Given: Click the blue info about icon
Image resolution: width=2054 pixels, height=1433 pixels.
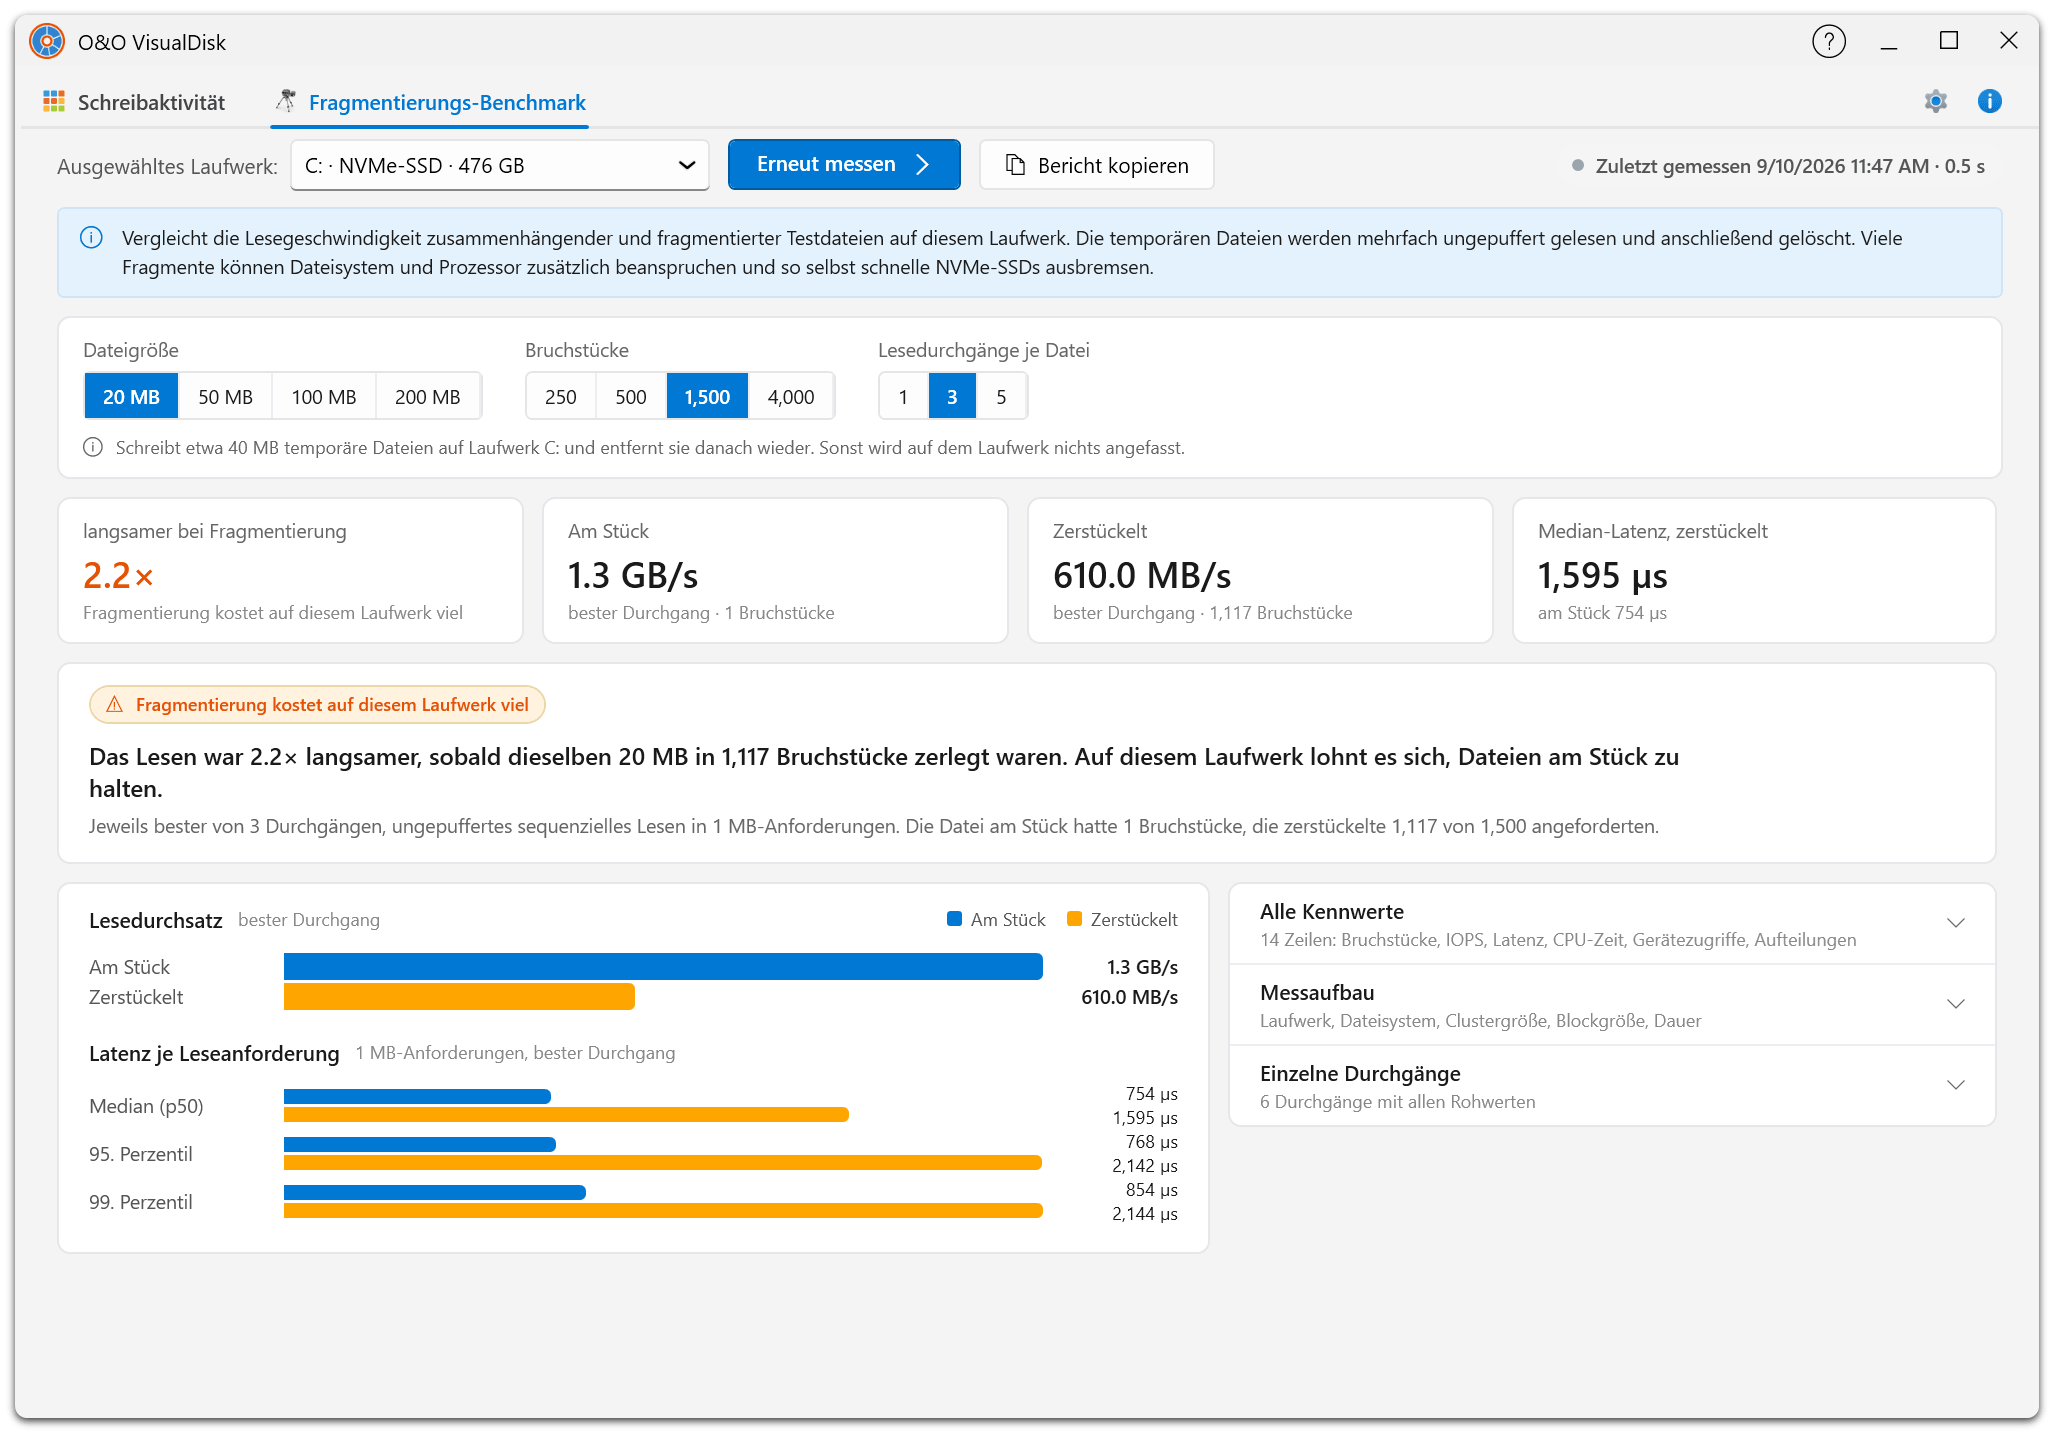Looking at the screenshot, I should 1989,101.
